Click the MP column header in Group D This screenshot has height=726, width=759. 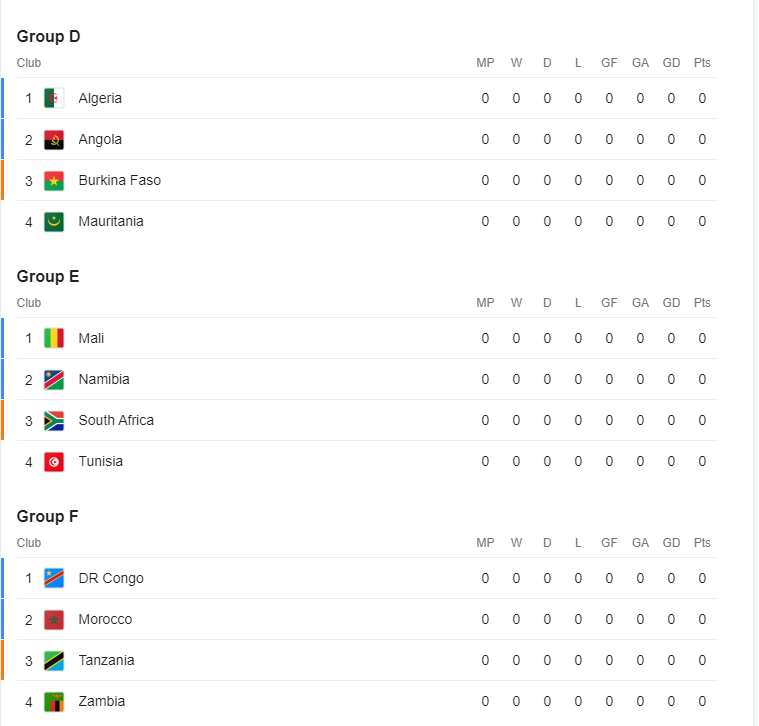pos(485,63)
